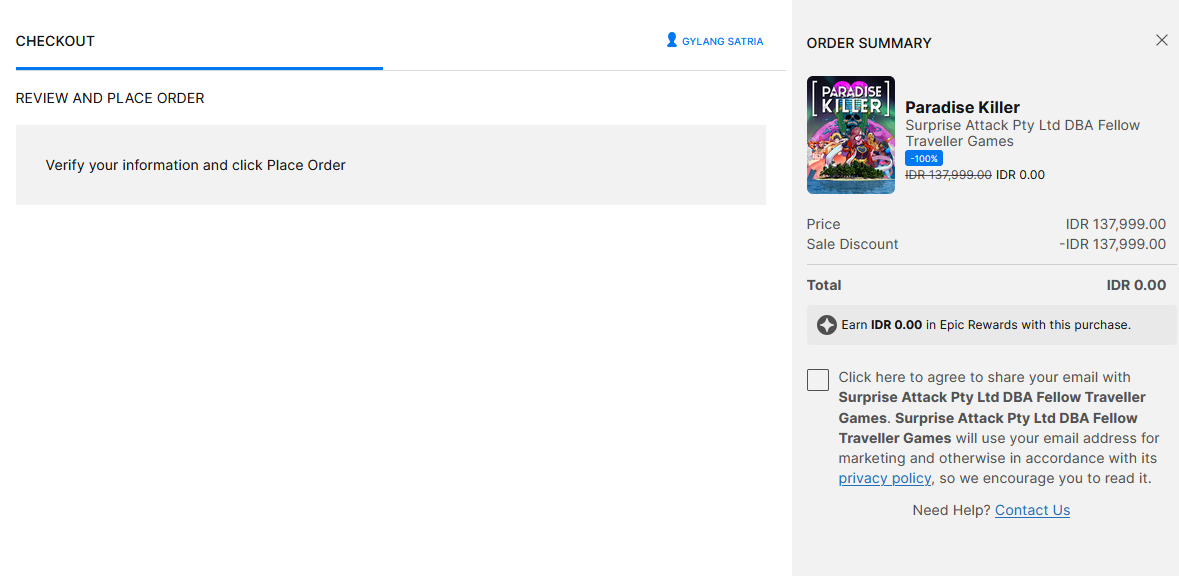This screenshot has width=1179, height=576.
Task: Click the Earn Epic Rewards banner text
Action: [x=985, y=325]
